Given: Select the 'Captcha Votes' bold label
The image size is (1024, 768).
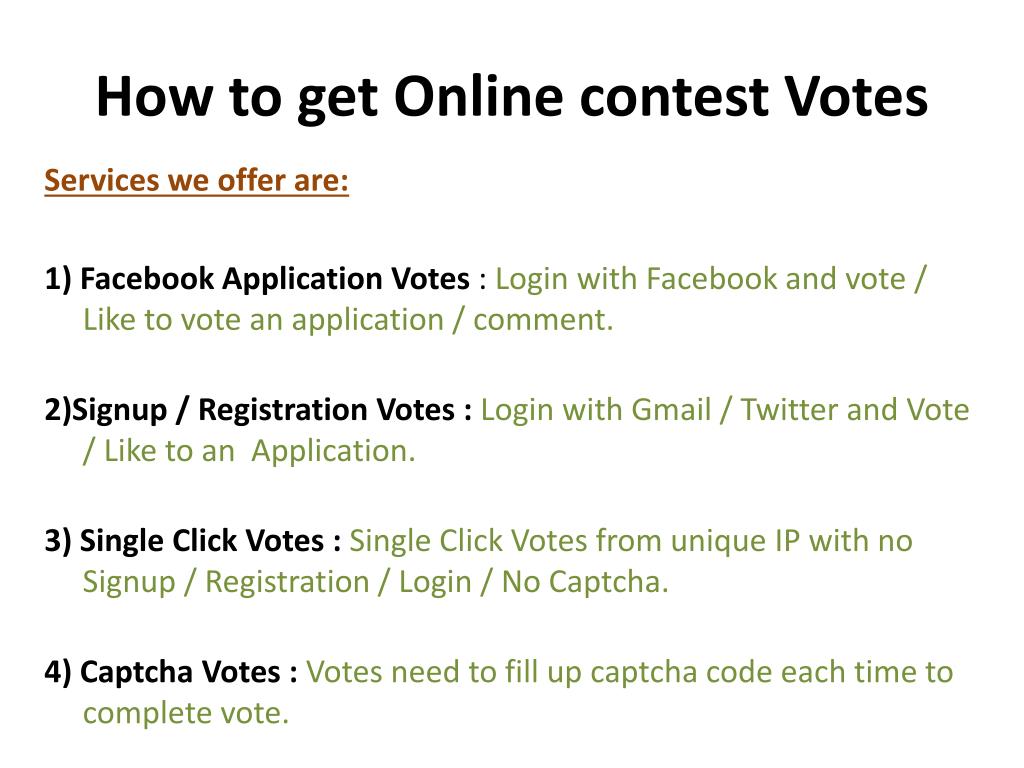Looking at the screenshot, I should (x=180, y=673).
